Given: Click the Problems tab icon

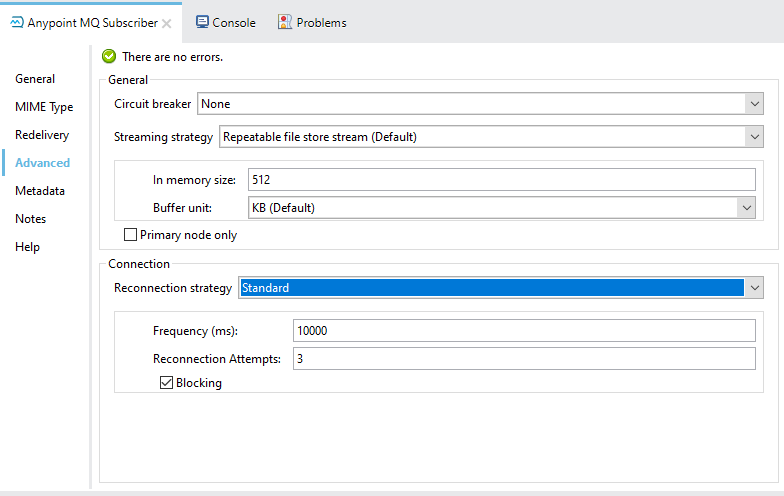Looking at the screenshot, I should tap(285, 22).
